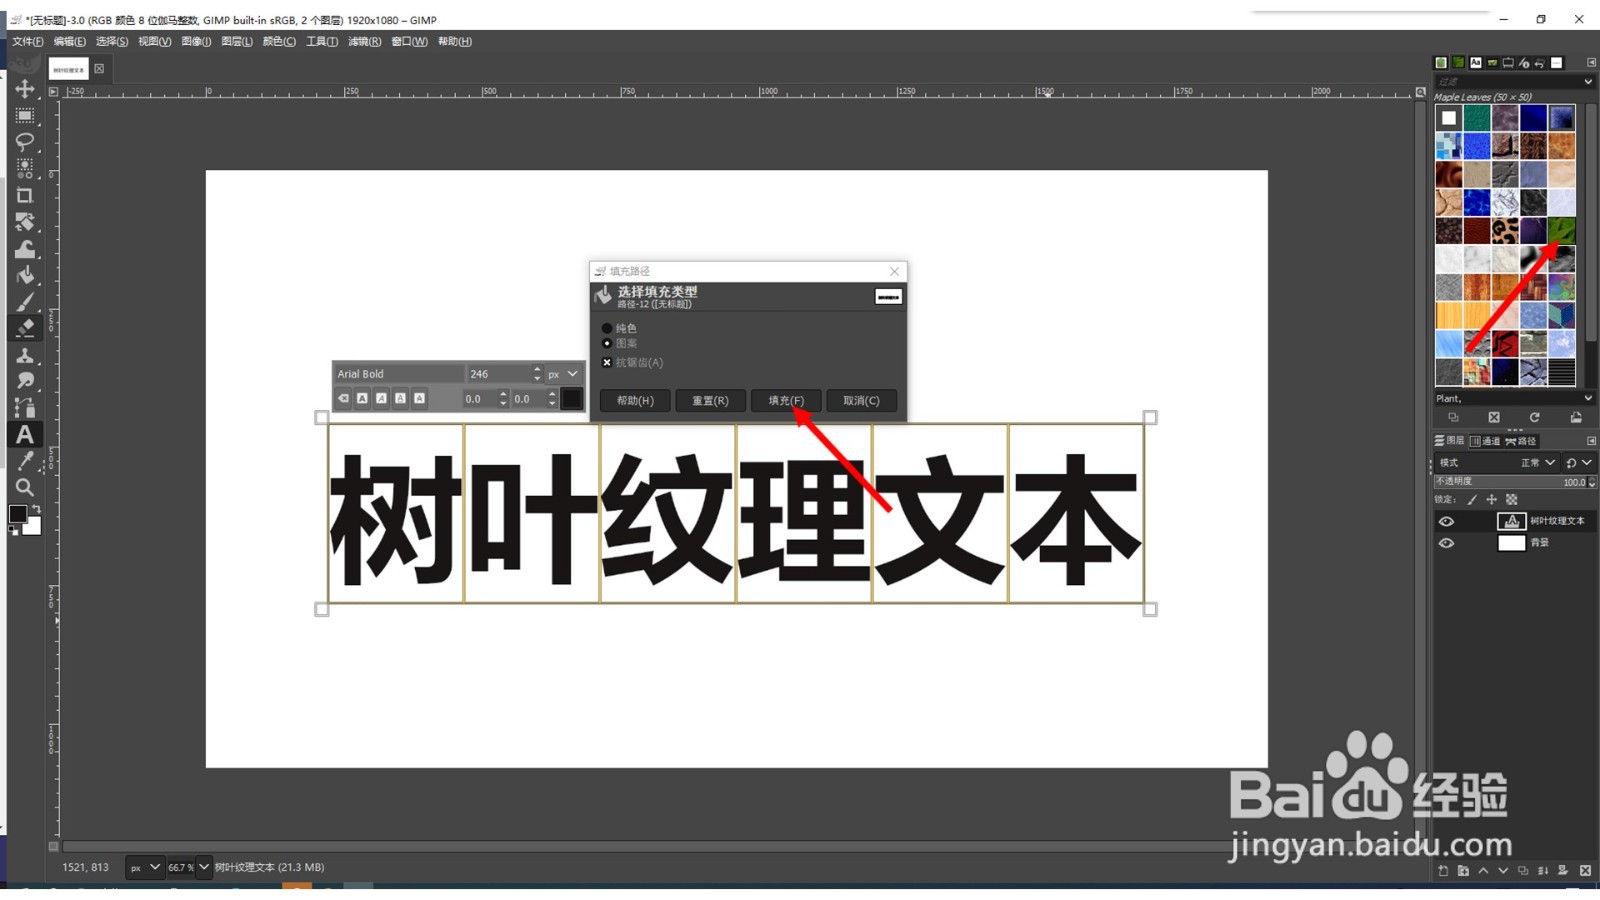
Task: Select the 纯色 fill type radio button
Action: [607, 328]
